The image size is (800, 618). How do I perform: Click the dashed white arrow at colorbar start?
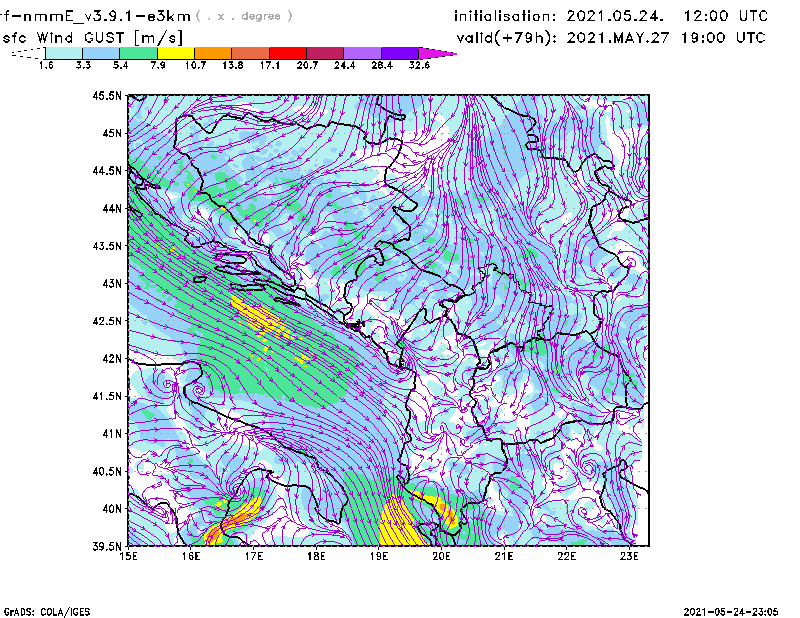coord(29,53)
